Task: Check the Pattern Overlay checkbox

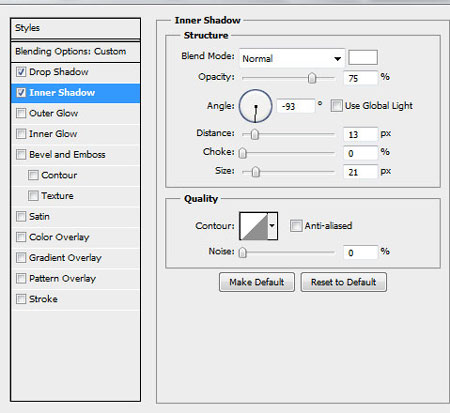Action: [x=21, y=278]
